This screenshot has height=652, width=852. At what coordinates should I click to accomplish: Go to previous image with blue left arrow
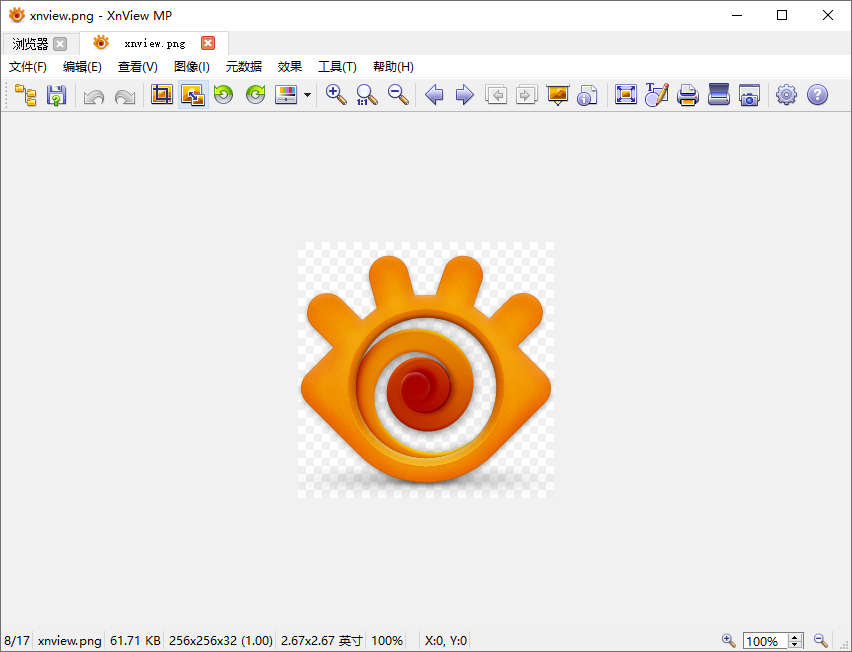434,95
